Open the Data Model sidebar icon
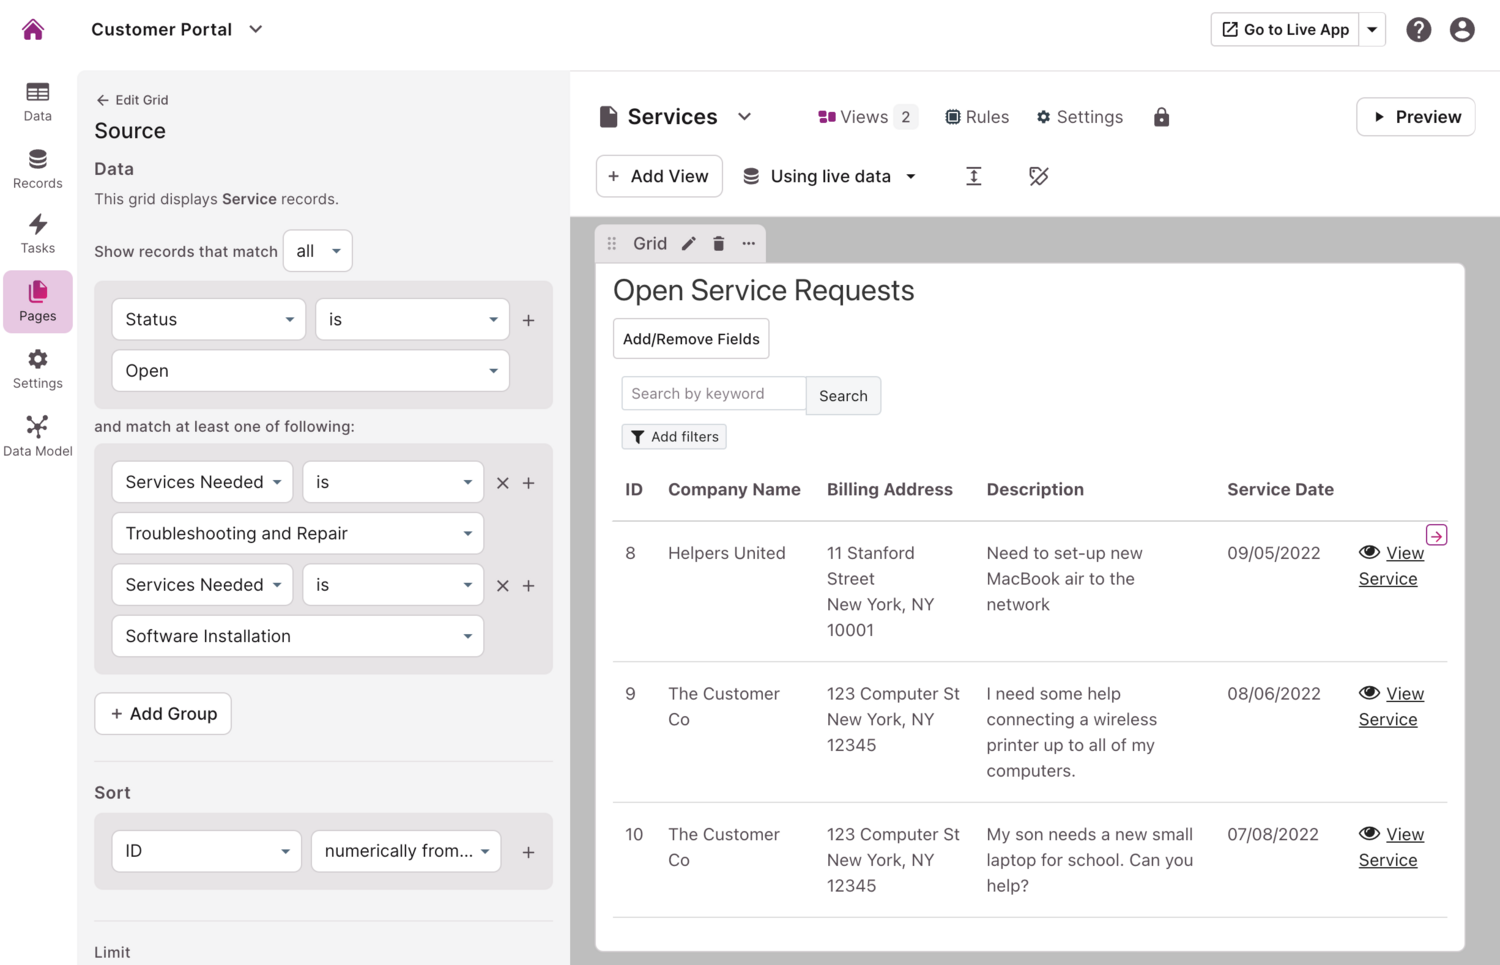Screen dimensions: 1500x965 [38, 436]
